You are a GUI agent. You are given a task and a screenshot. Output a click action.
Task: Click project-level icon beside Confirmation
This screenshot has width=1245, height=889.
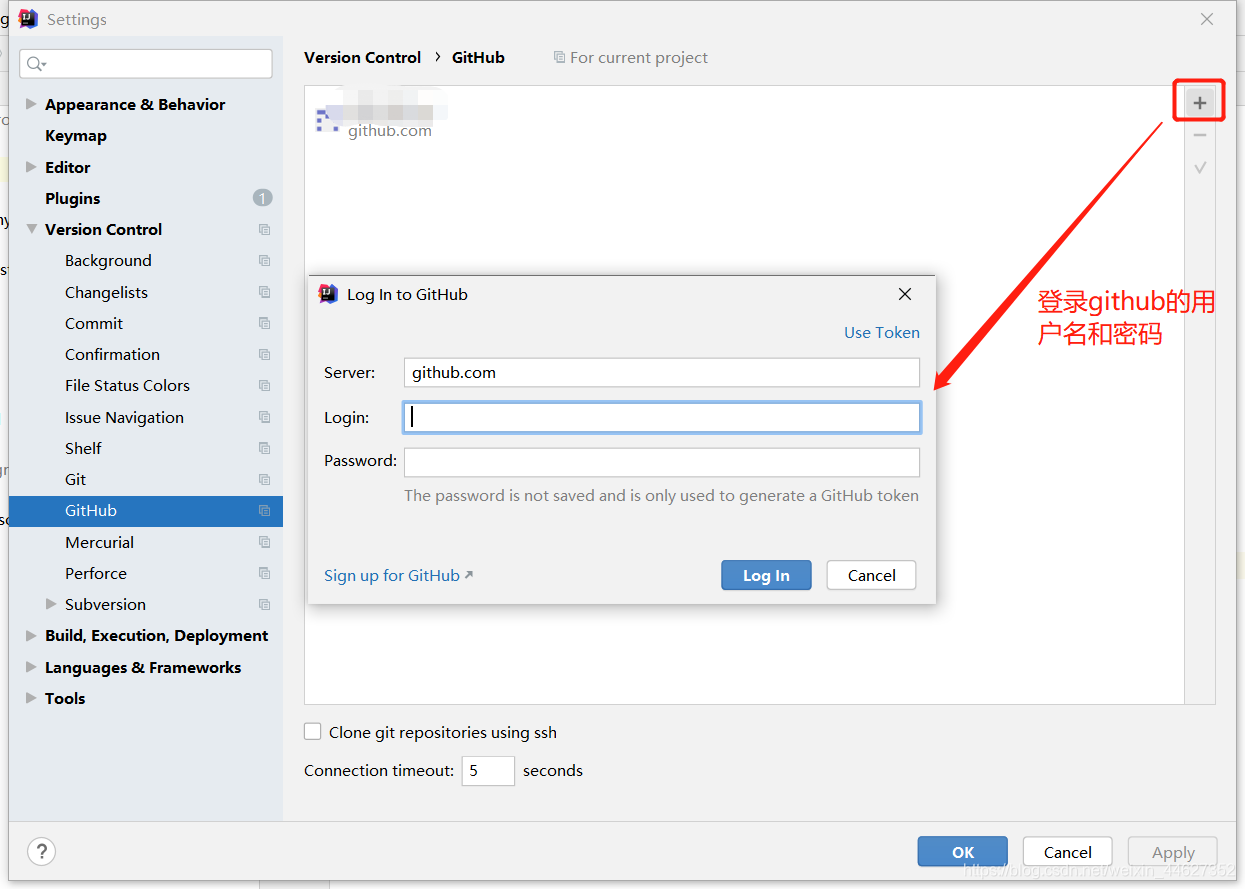[264, 355]
